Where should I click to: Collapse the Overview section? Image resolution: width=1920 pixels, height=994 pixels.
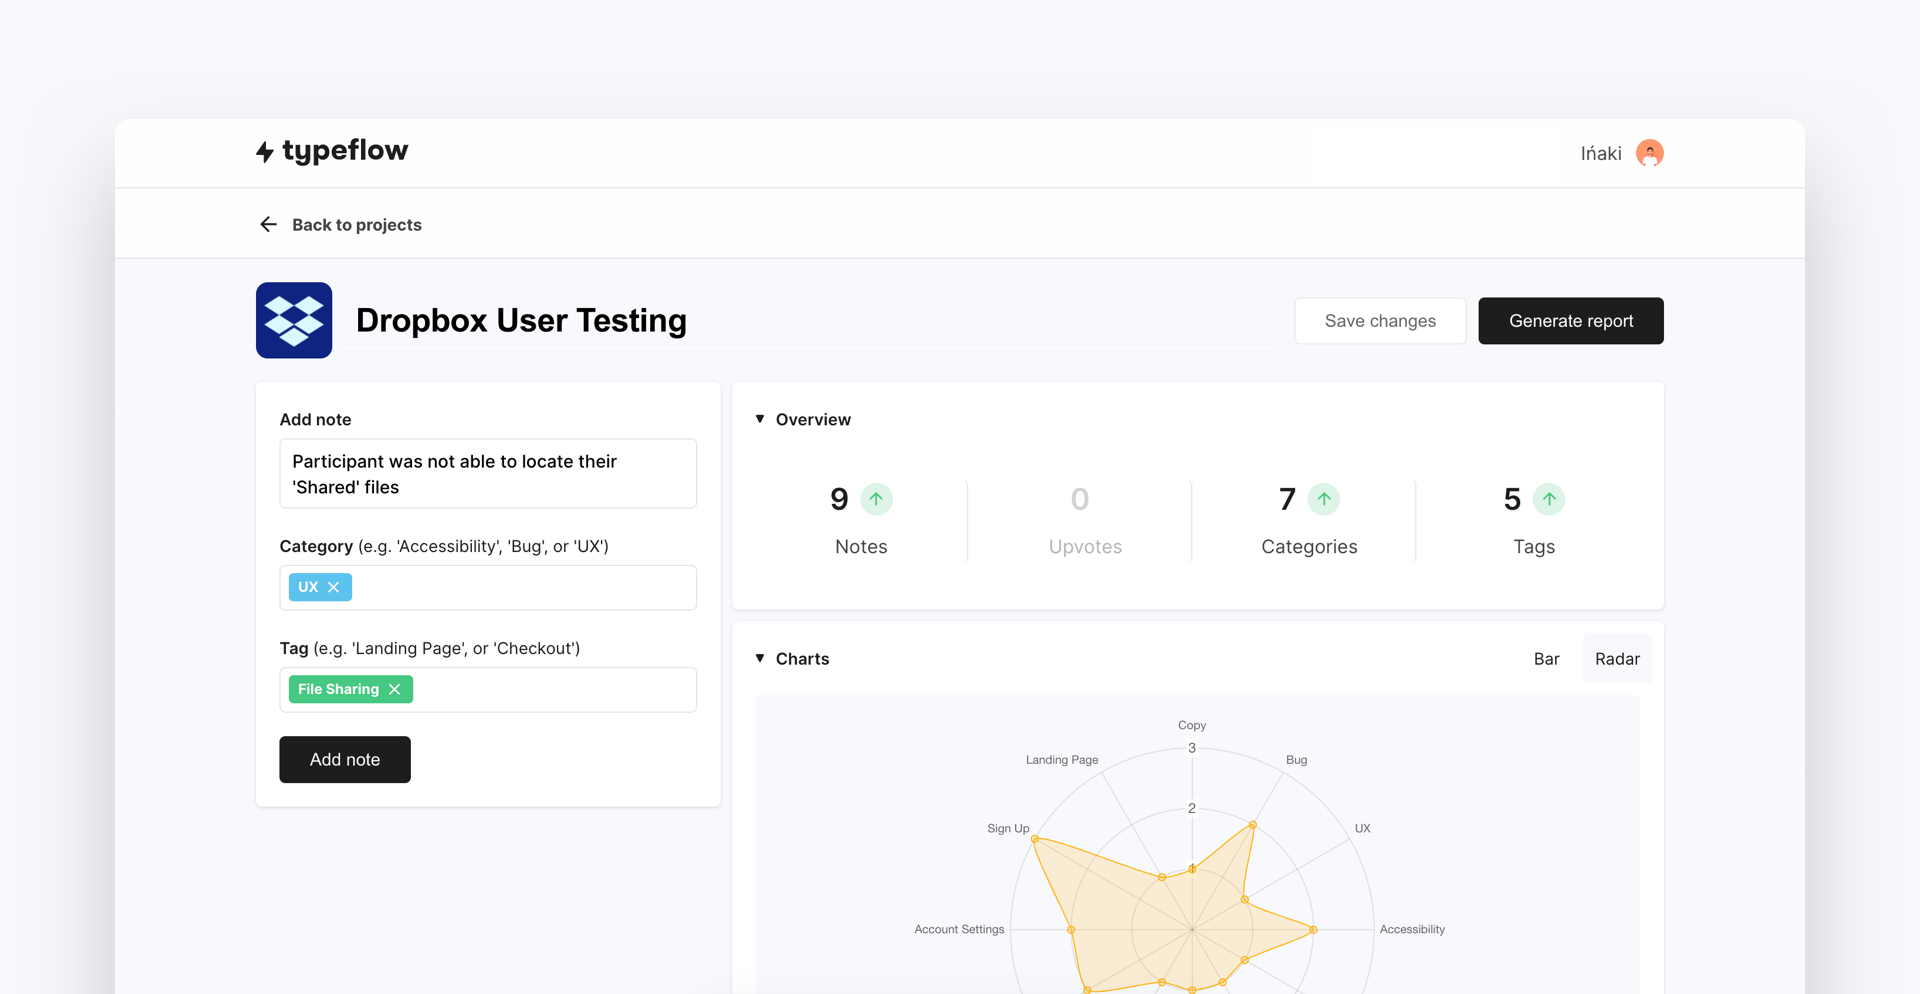760,419
